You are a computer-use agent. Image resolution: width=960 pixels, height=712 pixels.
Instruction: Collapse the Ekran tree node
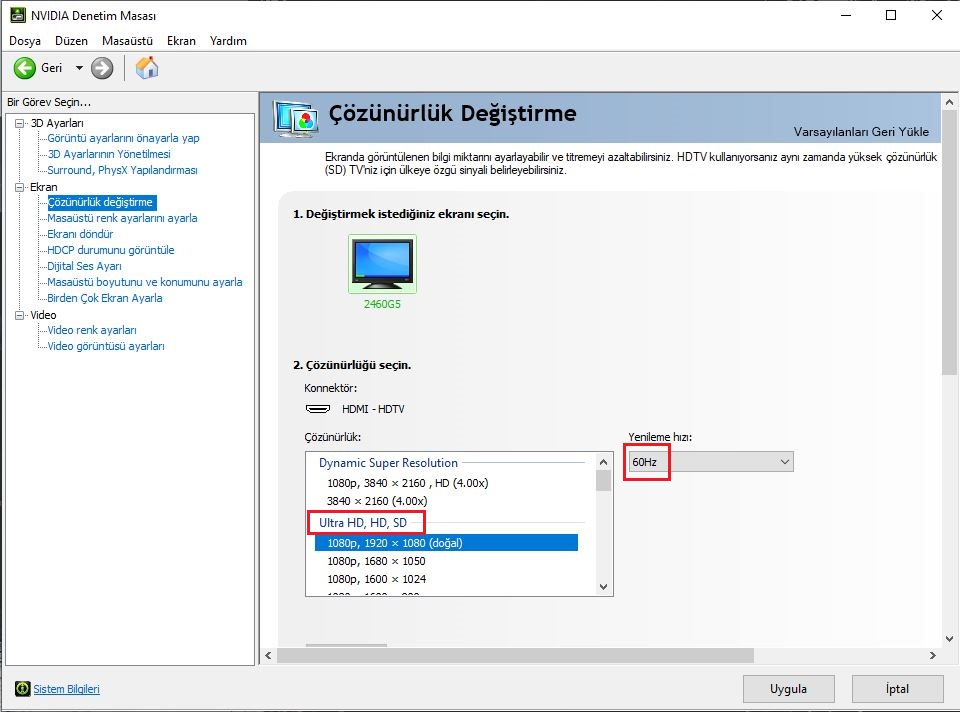[20, 187]
